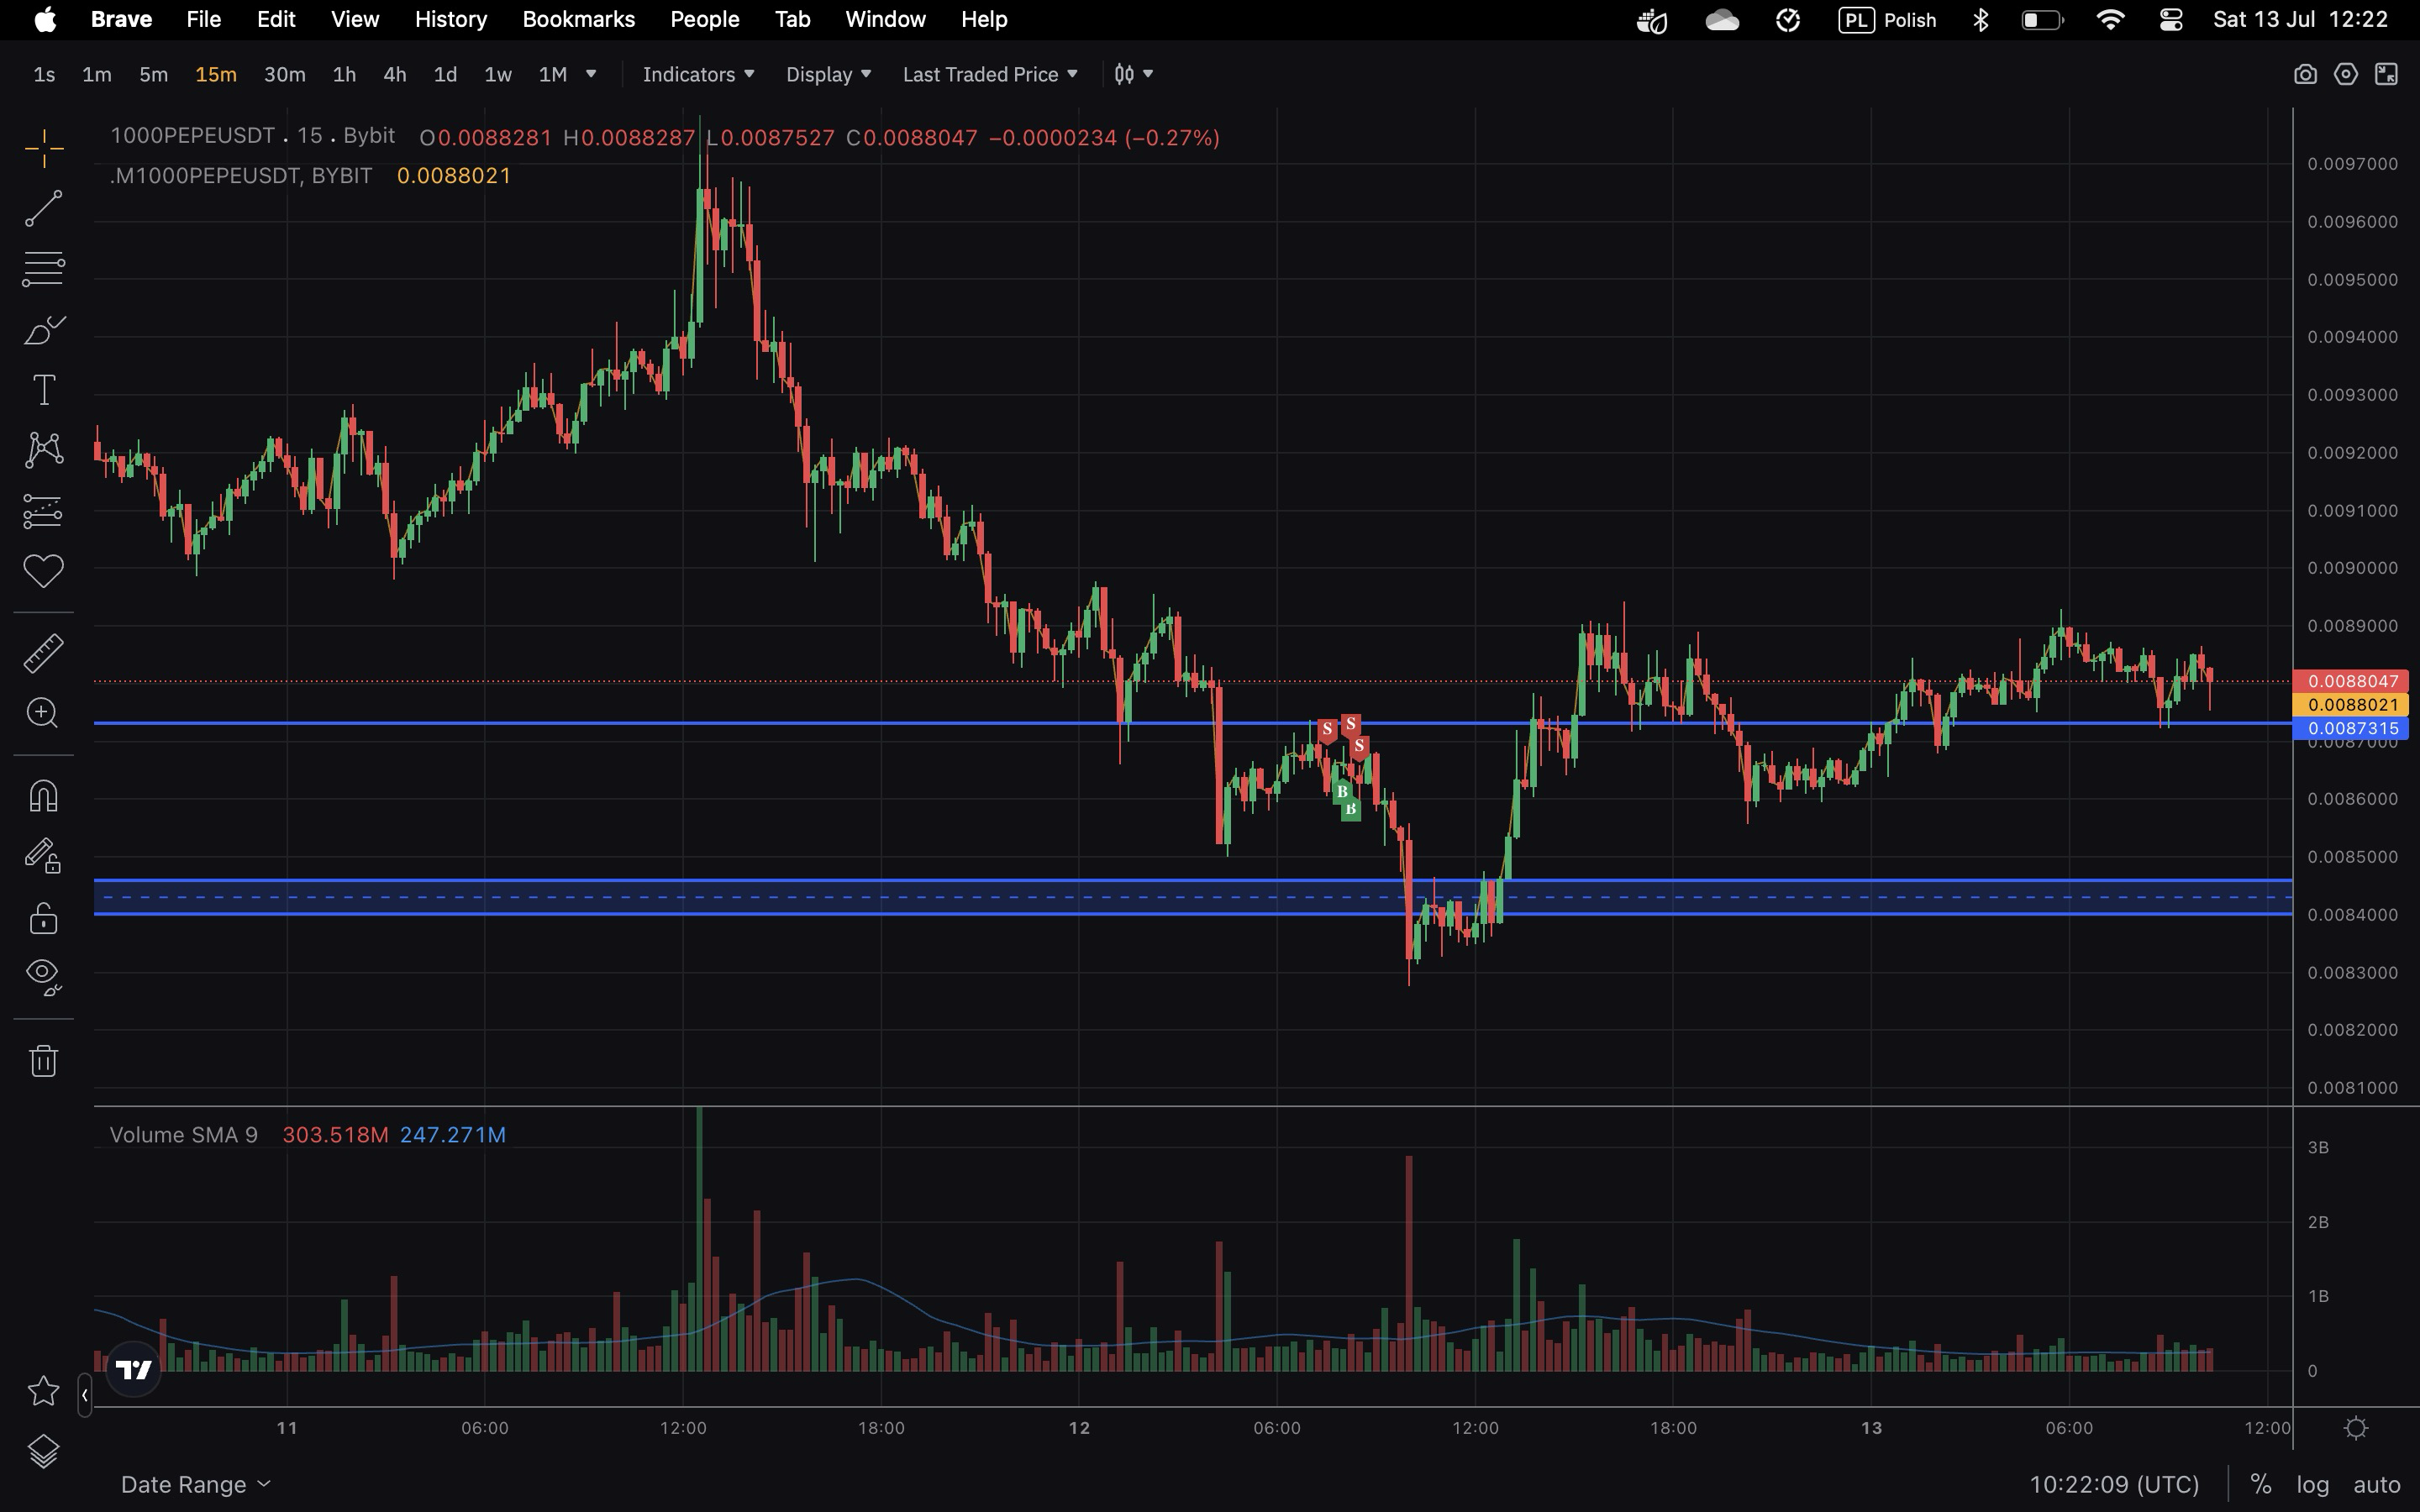Open the chart patterns tool

[44, 449]
